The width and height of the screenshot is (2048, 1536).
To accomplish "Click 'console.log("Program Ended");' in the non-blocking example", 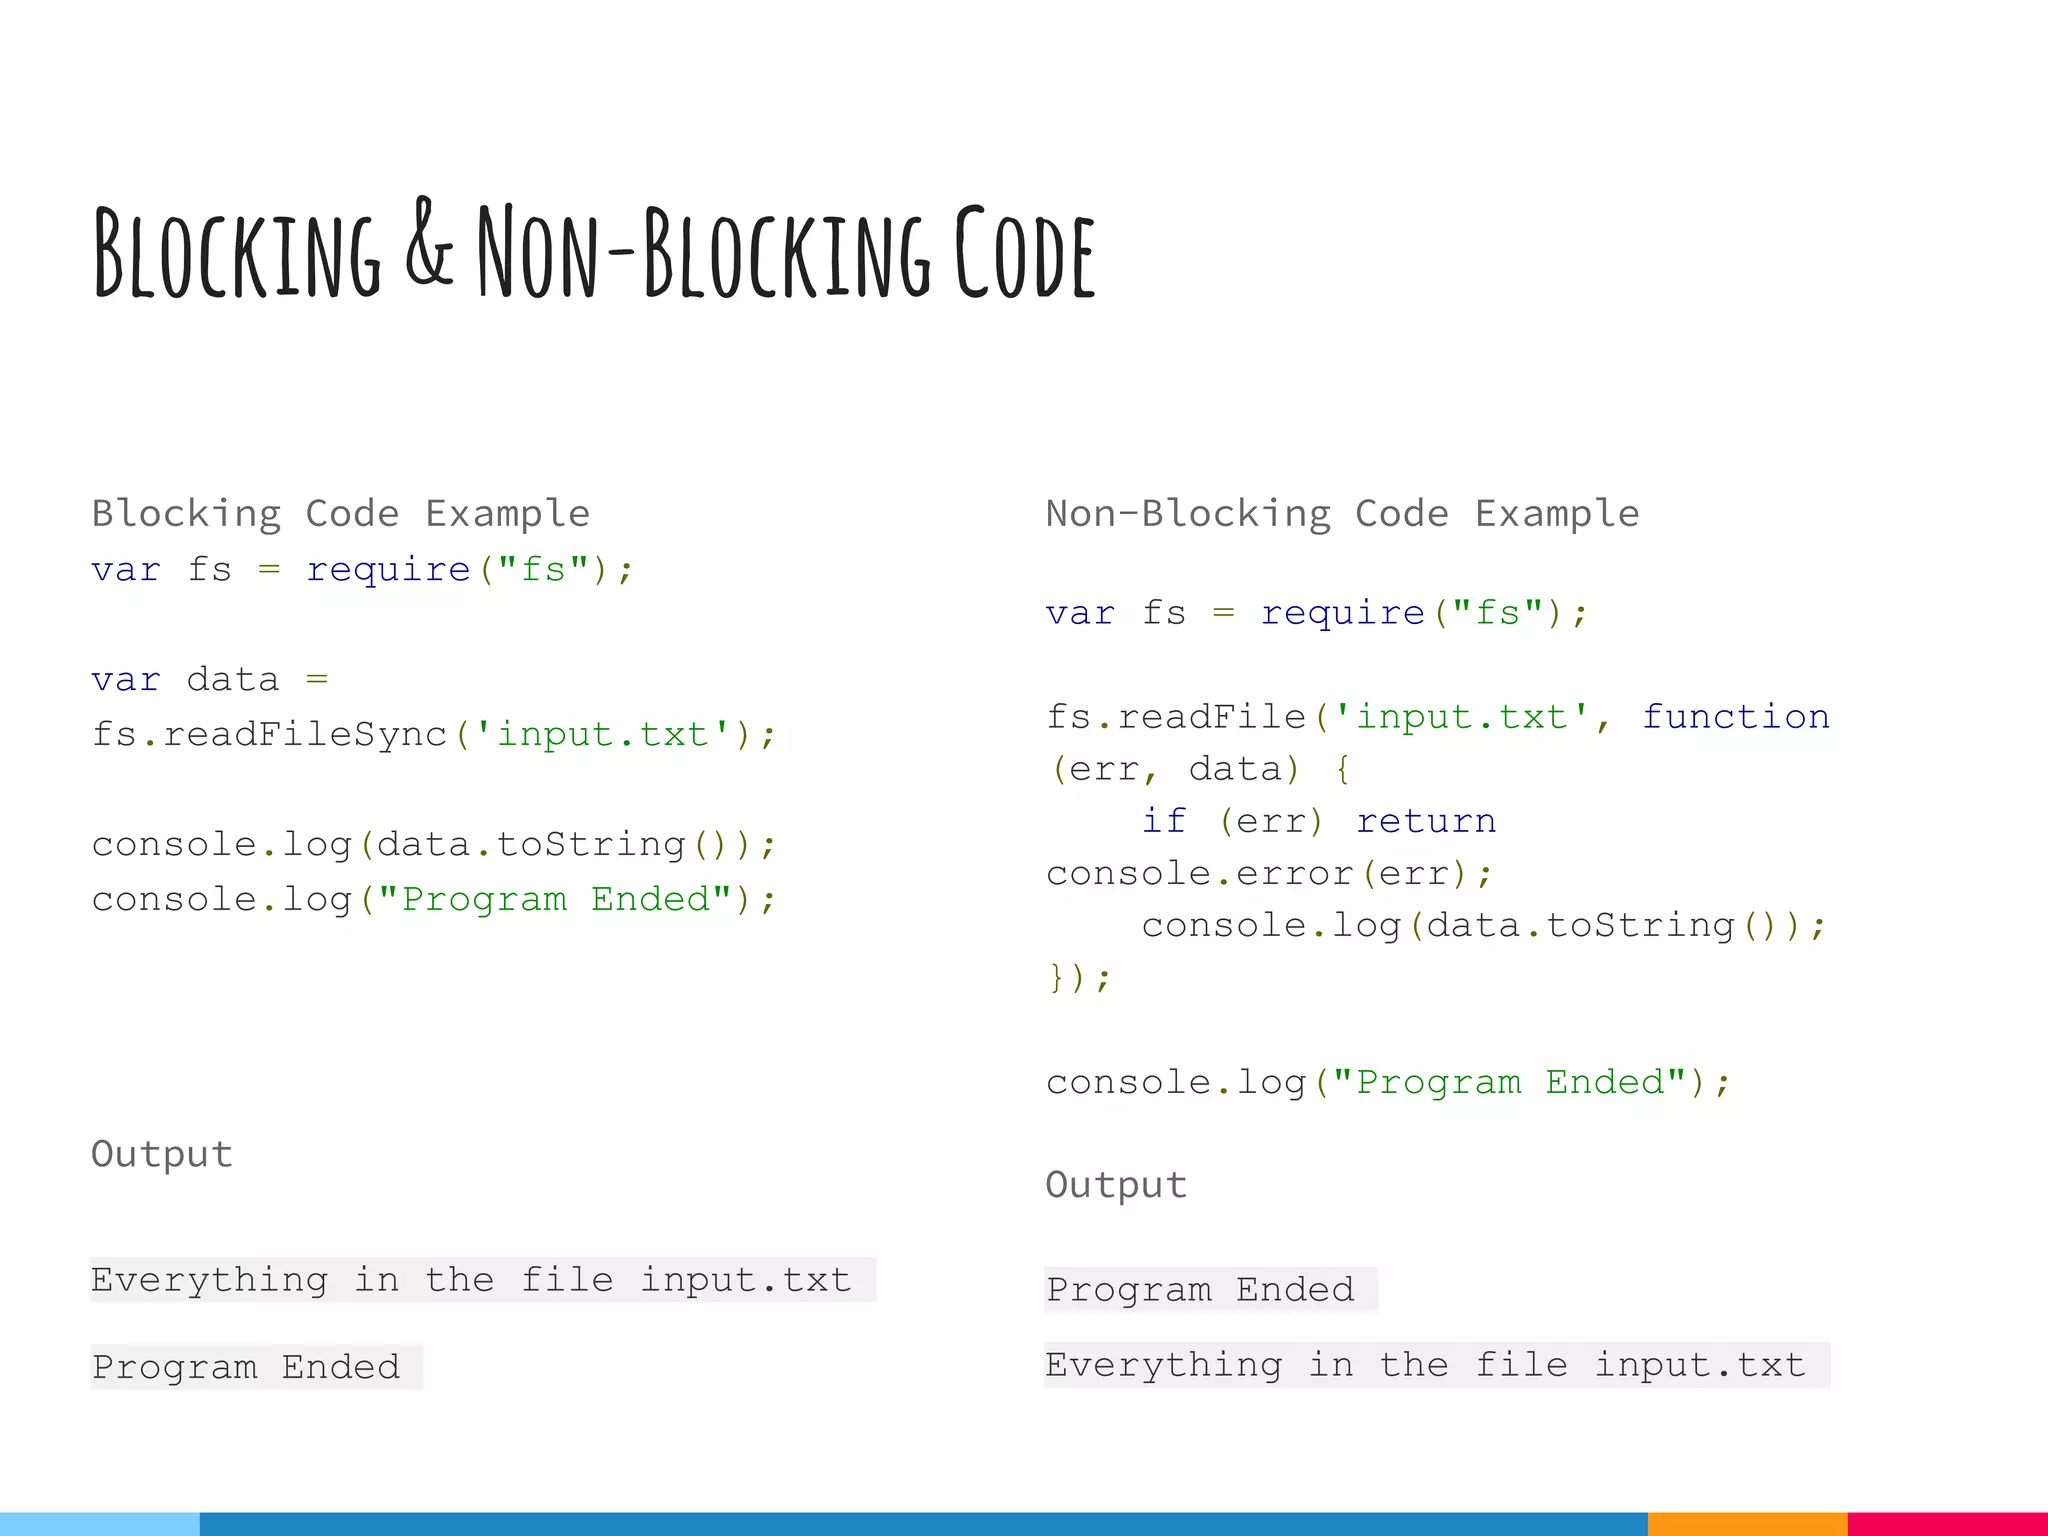I will click(1388, 1083).
